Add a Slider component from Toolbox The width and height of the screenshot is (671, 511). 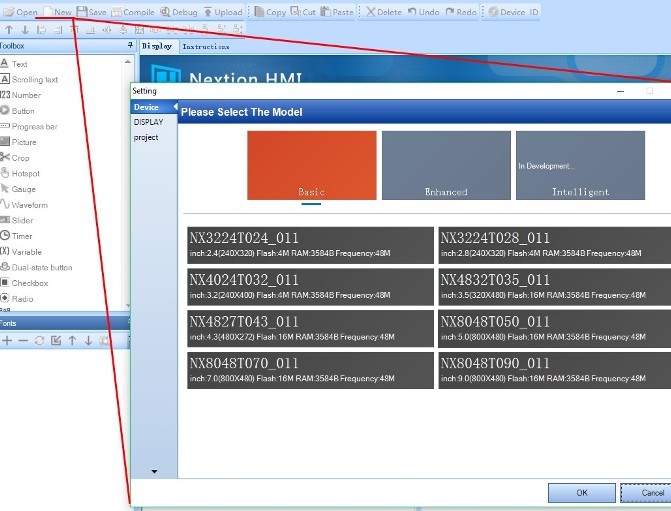click(17, 220)
